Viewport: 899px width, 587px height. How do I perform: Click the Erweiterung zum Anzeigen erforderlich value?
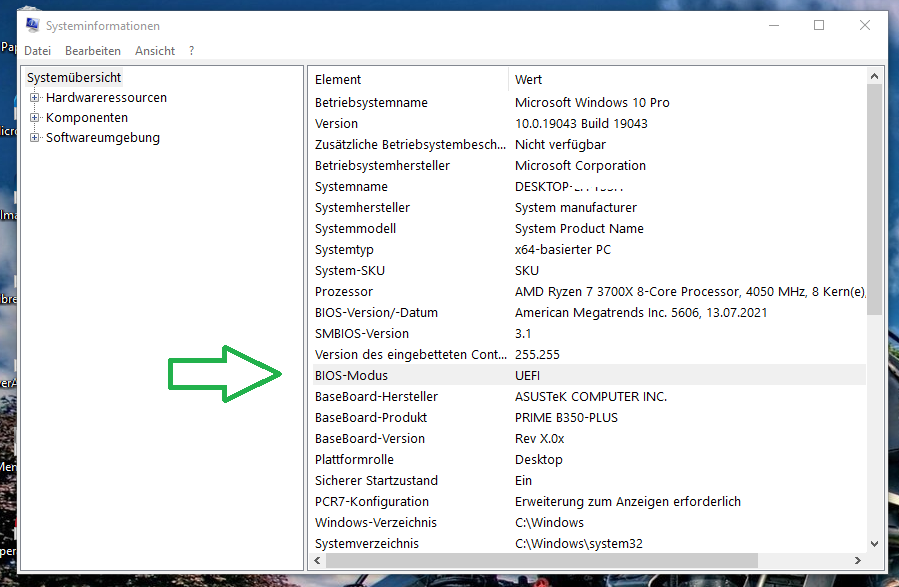pos(628,502)
